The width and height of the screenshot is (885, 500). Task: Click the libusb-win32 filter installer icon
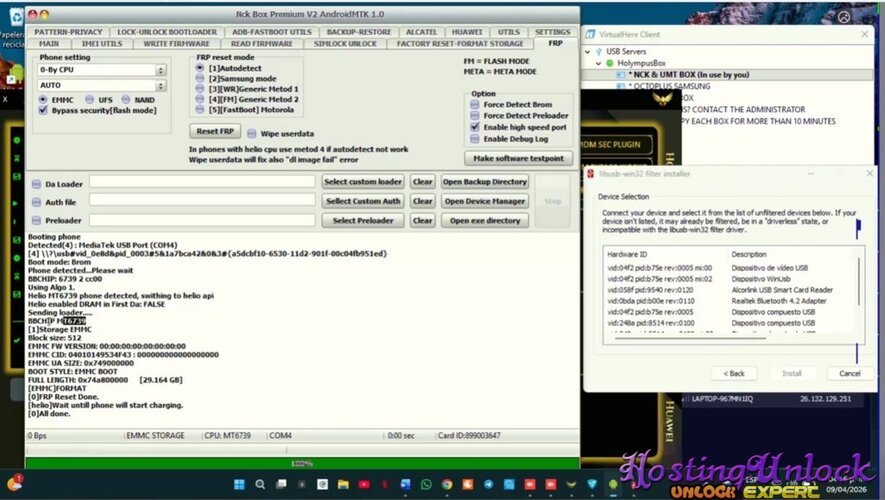(592, 175)
